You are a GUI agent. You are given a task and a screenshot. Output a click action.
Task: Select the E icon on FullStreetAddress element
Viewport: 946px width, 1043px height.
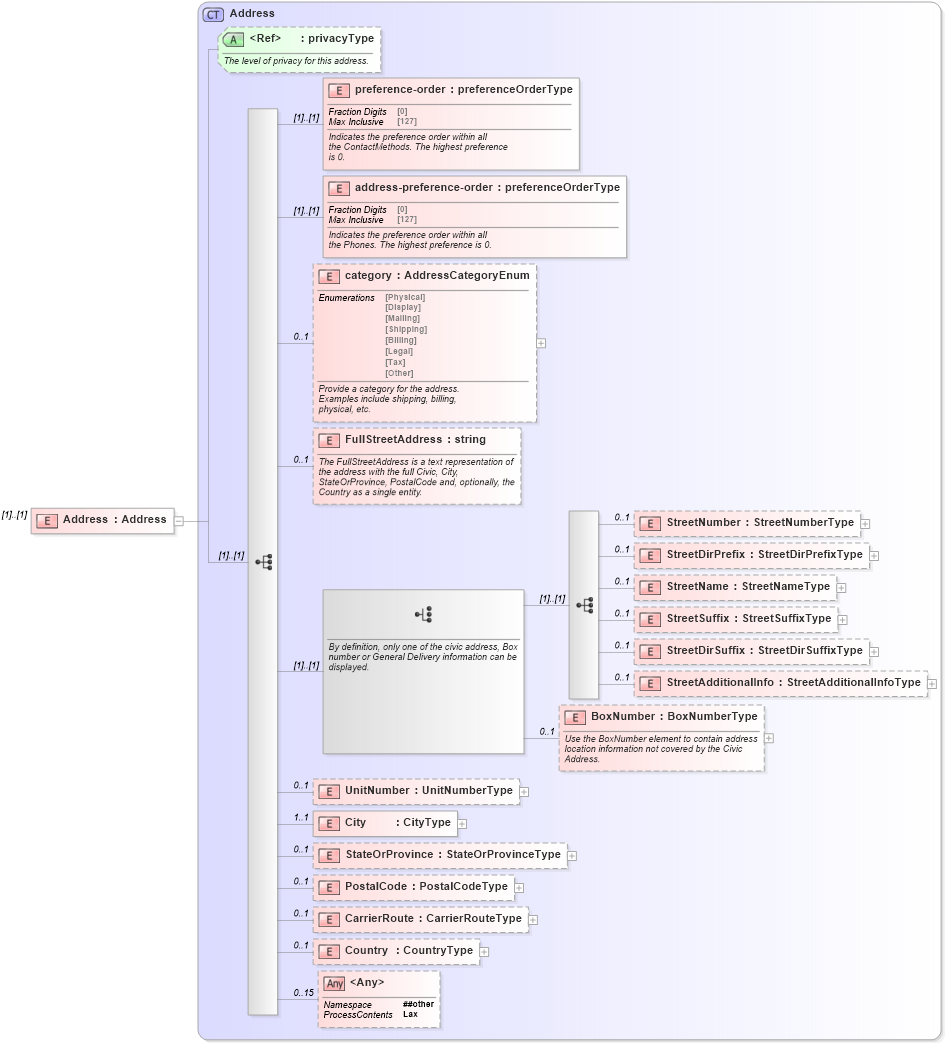click(327, 439)
